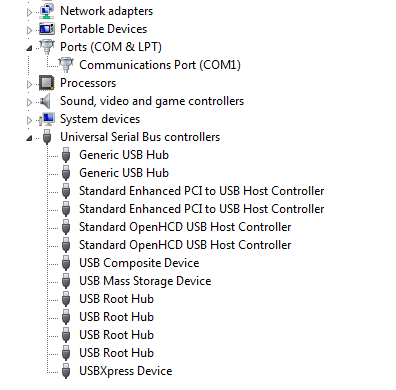Select first Standard OpenHCD USB Host Controller

click(x=185, y=227)
